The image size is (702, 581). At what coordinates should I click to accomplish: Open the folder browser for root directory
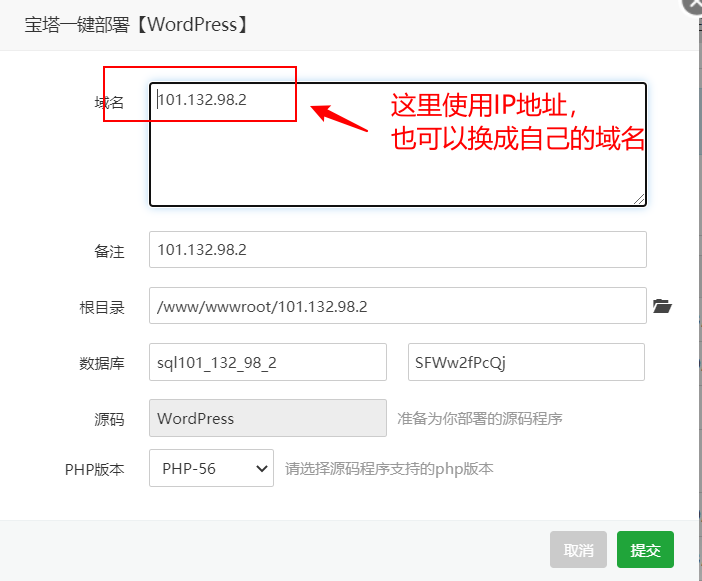click(662, 306)
